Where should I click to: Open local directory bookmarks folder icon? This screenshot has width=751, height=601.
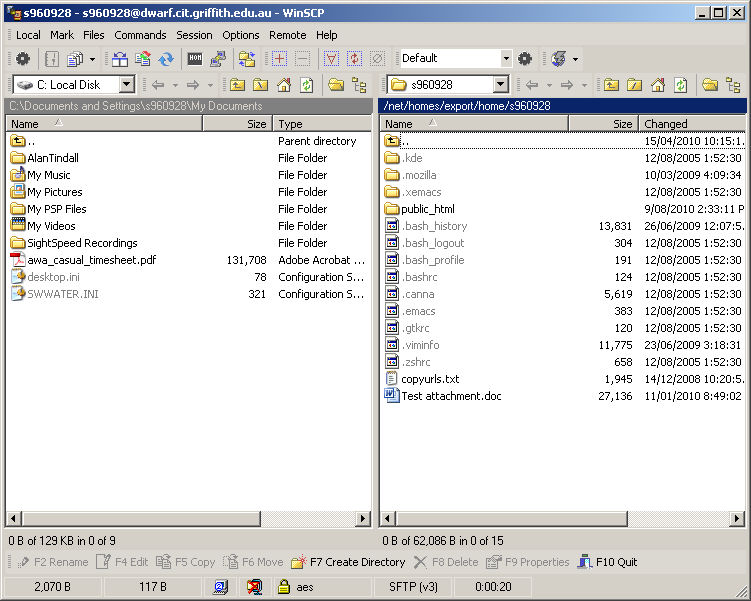click(336, 85)
